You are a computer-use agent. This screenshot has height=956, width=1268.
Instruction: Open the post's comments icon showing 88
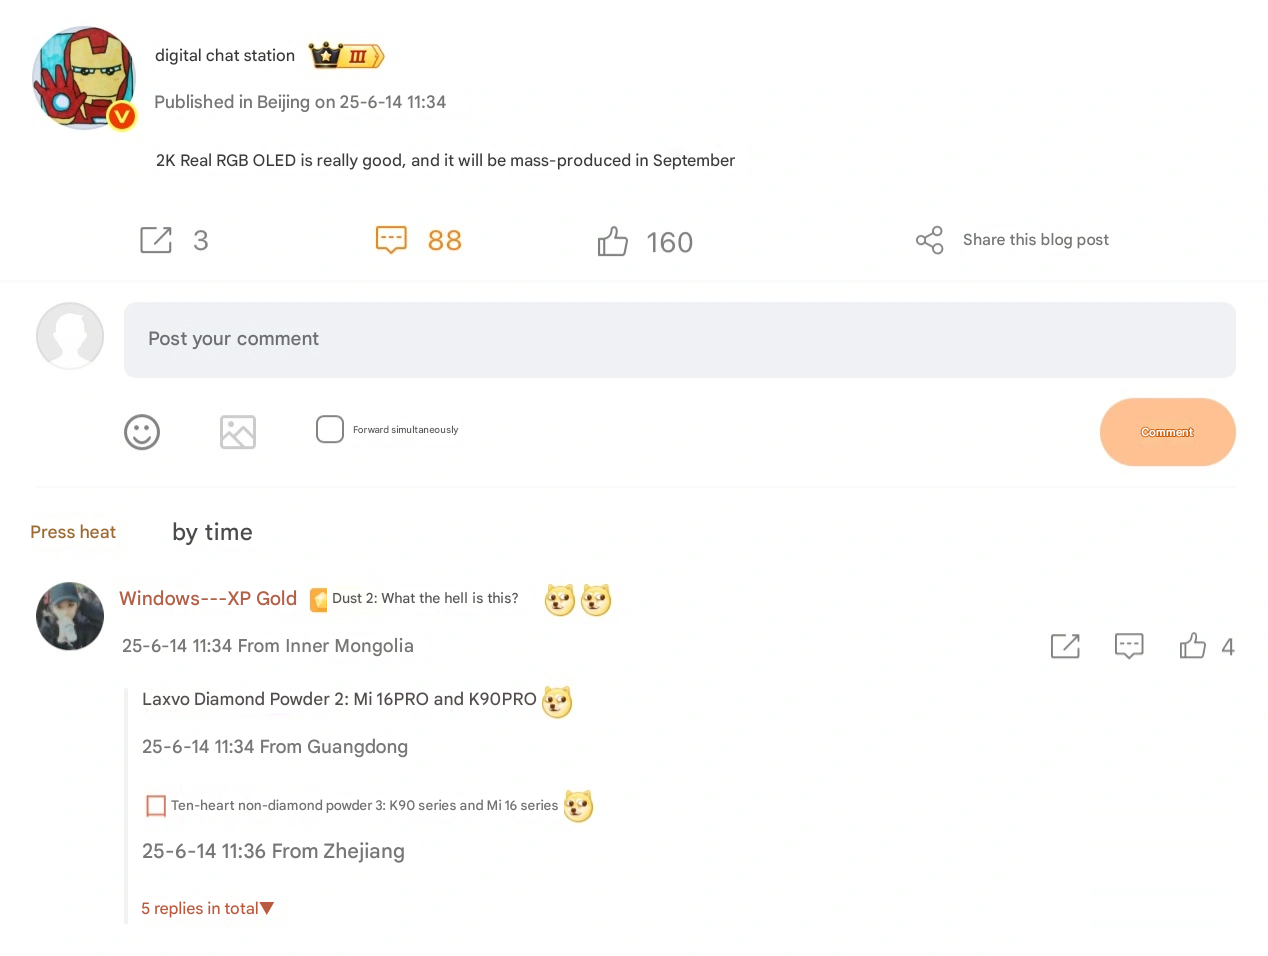391,240
